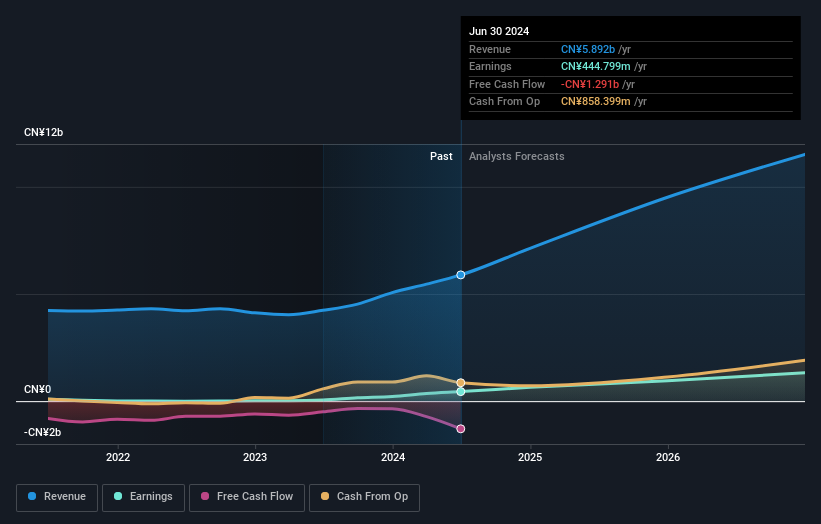The image size is (821, 524).
Task: Click the Analysts Forecasts label
Action: point(517,156)
